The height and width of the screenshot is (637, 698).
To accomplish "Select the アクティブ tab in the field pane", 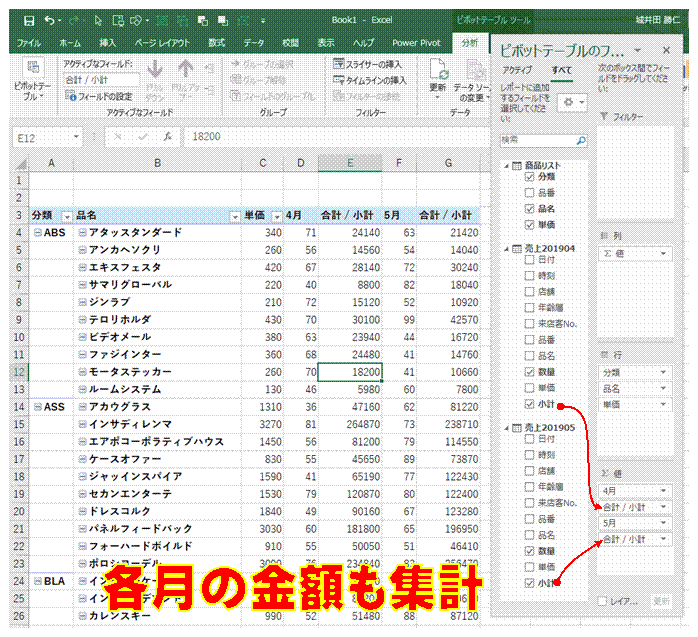I will point(517,70).
